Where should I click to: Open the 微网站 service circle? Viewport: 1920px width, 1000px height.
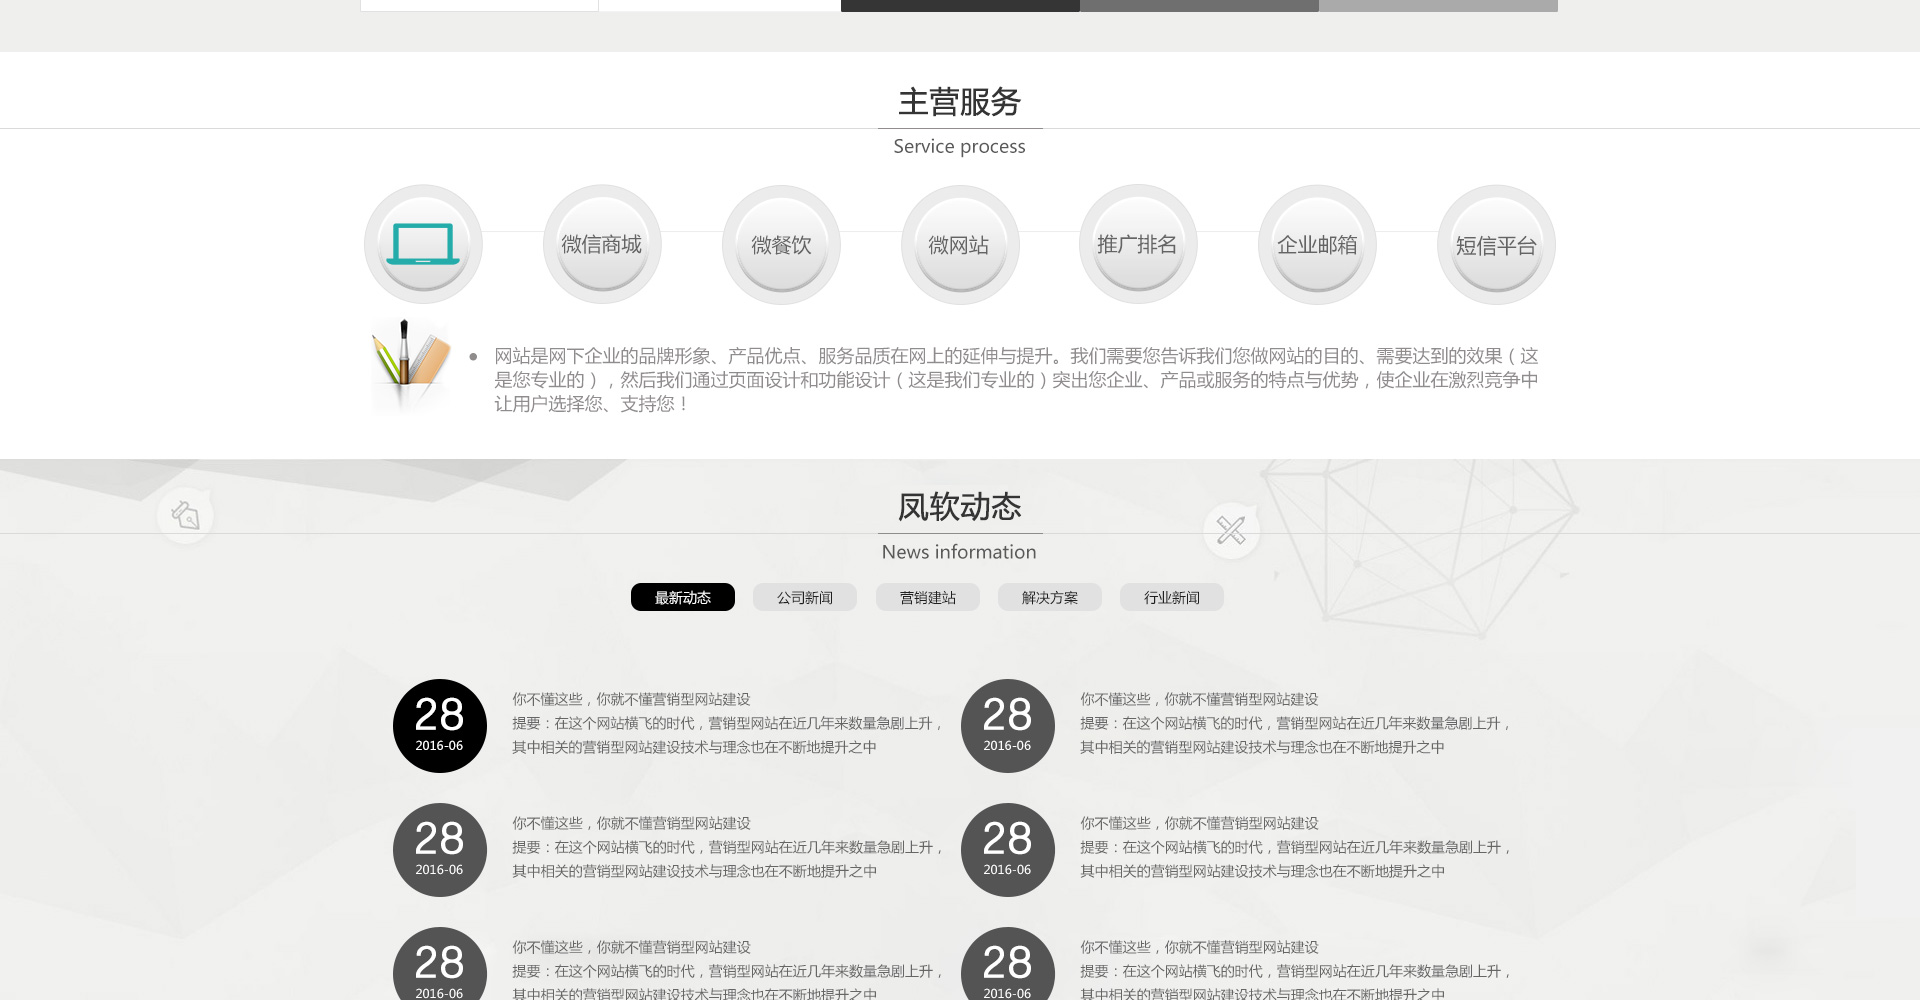click(x=959, y=244)
